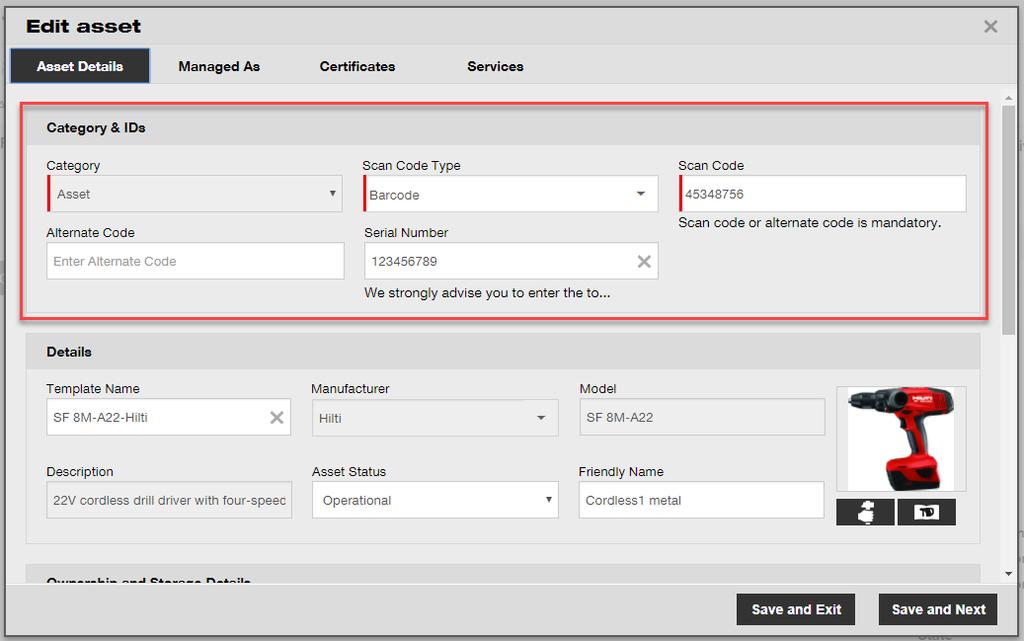Click the Category & IDs section header

click(x=502, y=127)
